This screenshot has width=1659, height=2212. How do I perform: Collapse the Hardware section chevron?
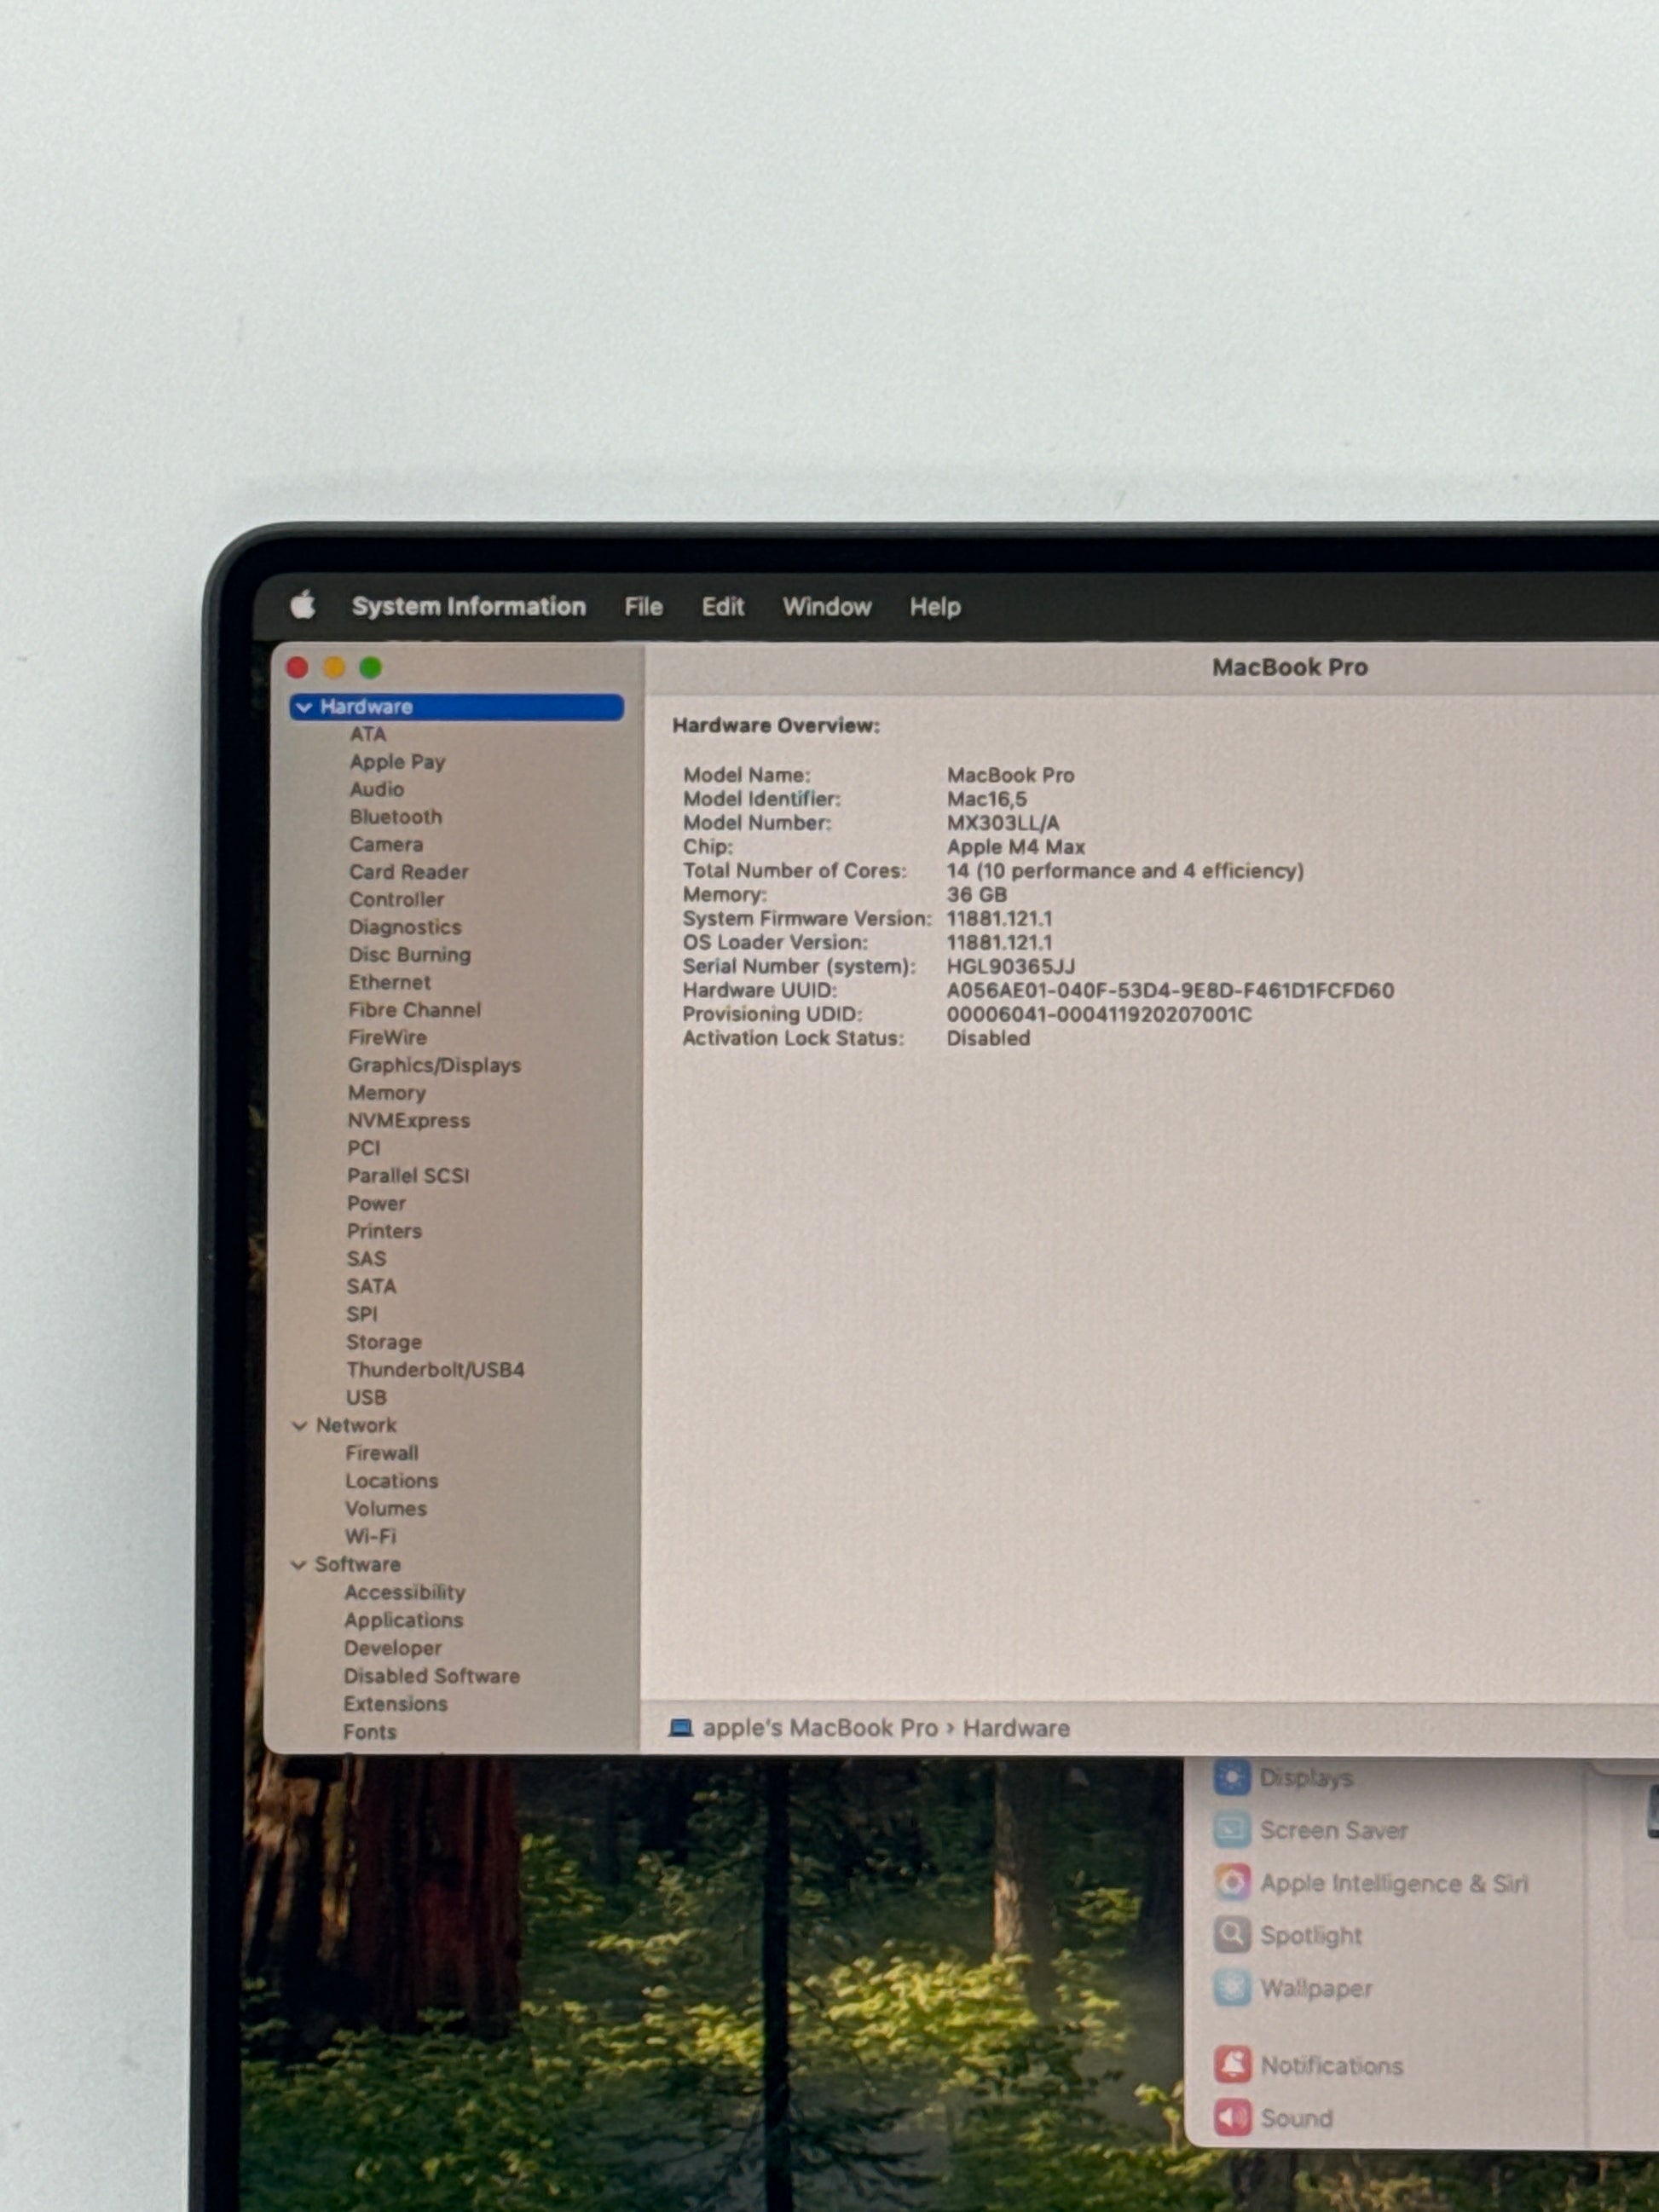coord(304,707)
